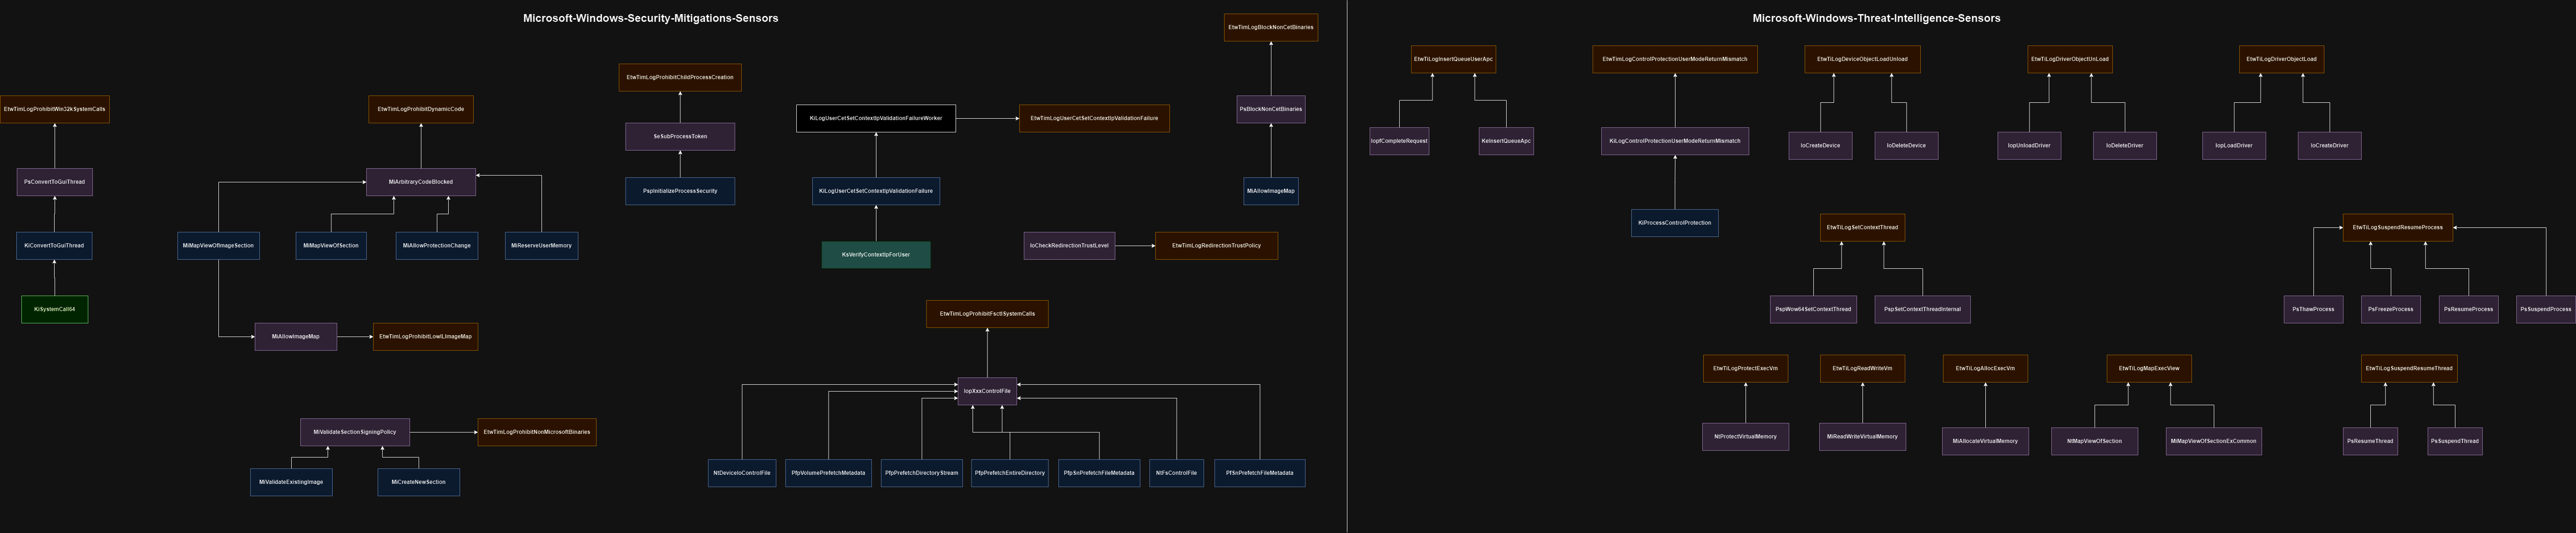Click the MiValidateSectionSigningPolicy node

tap(355, 432)
